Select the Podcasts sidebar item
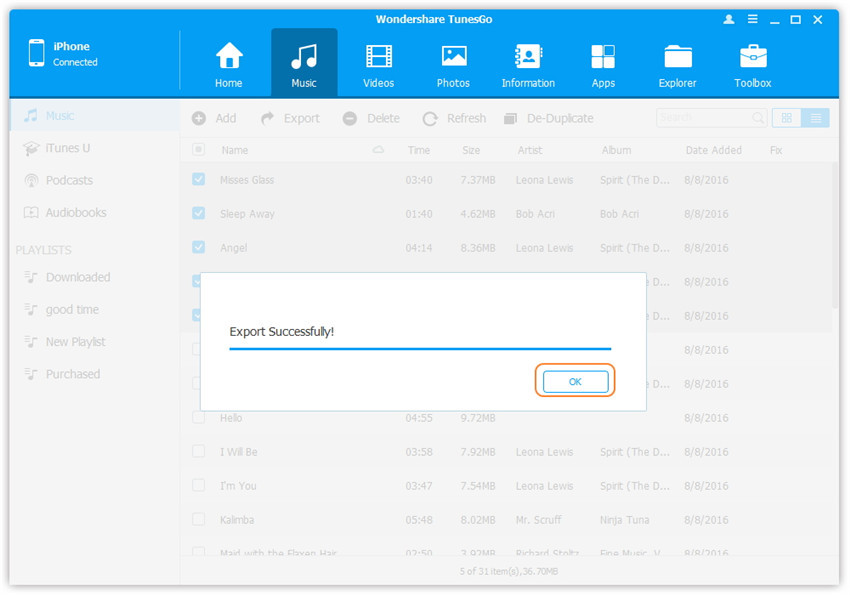Image resolution: width=850 pixels, height=595 pixels. (68, 181)
